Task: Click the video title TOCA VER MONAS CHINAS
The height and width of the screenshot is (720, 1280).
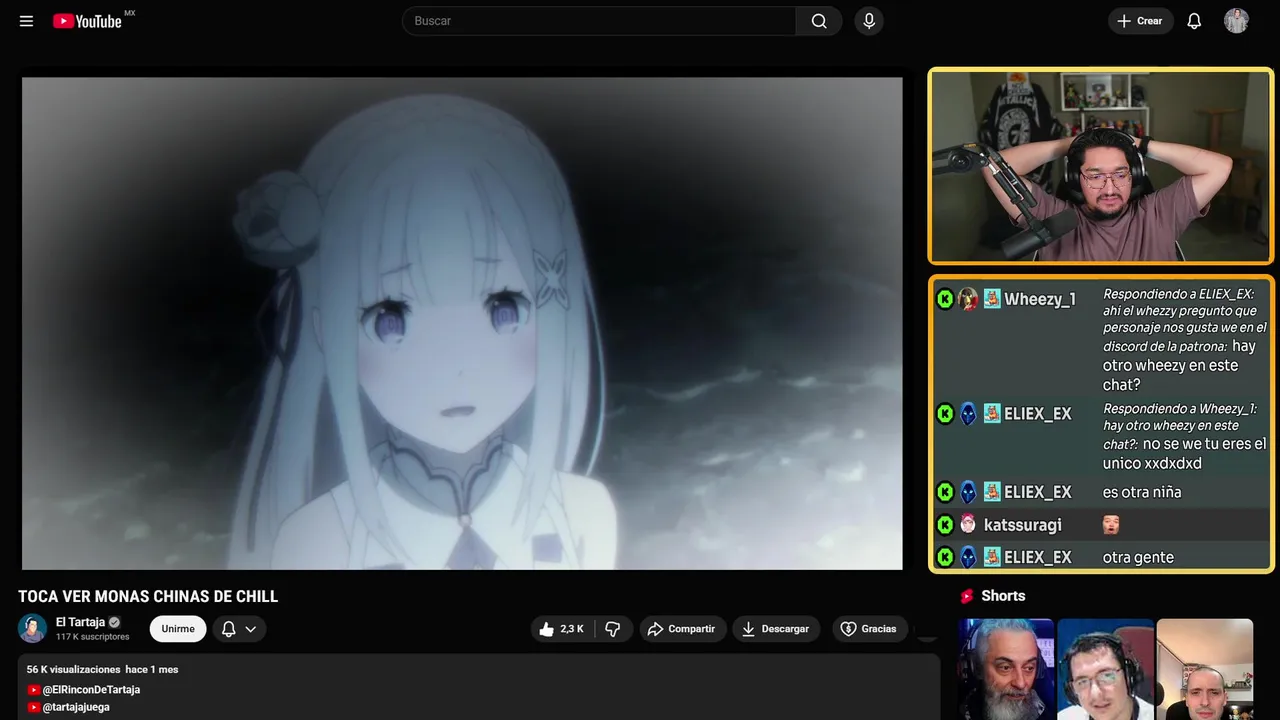Action: click(148, 596)
